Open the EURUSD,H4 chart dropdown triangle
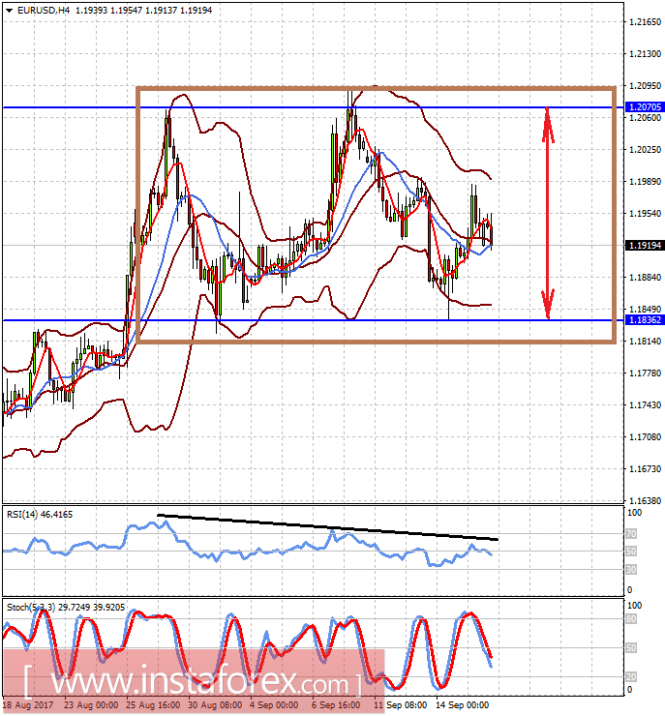Screen dimensions: 665x716 [9, 11]
